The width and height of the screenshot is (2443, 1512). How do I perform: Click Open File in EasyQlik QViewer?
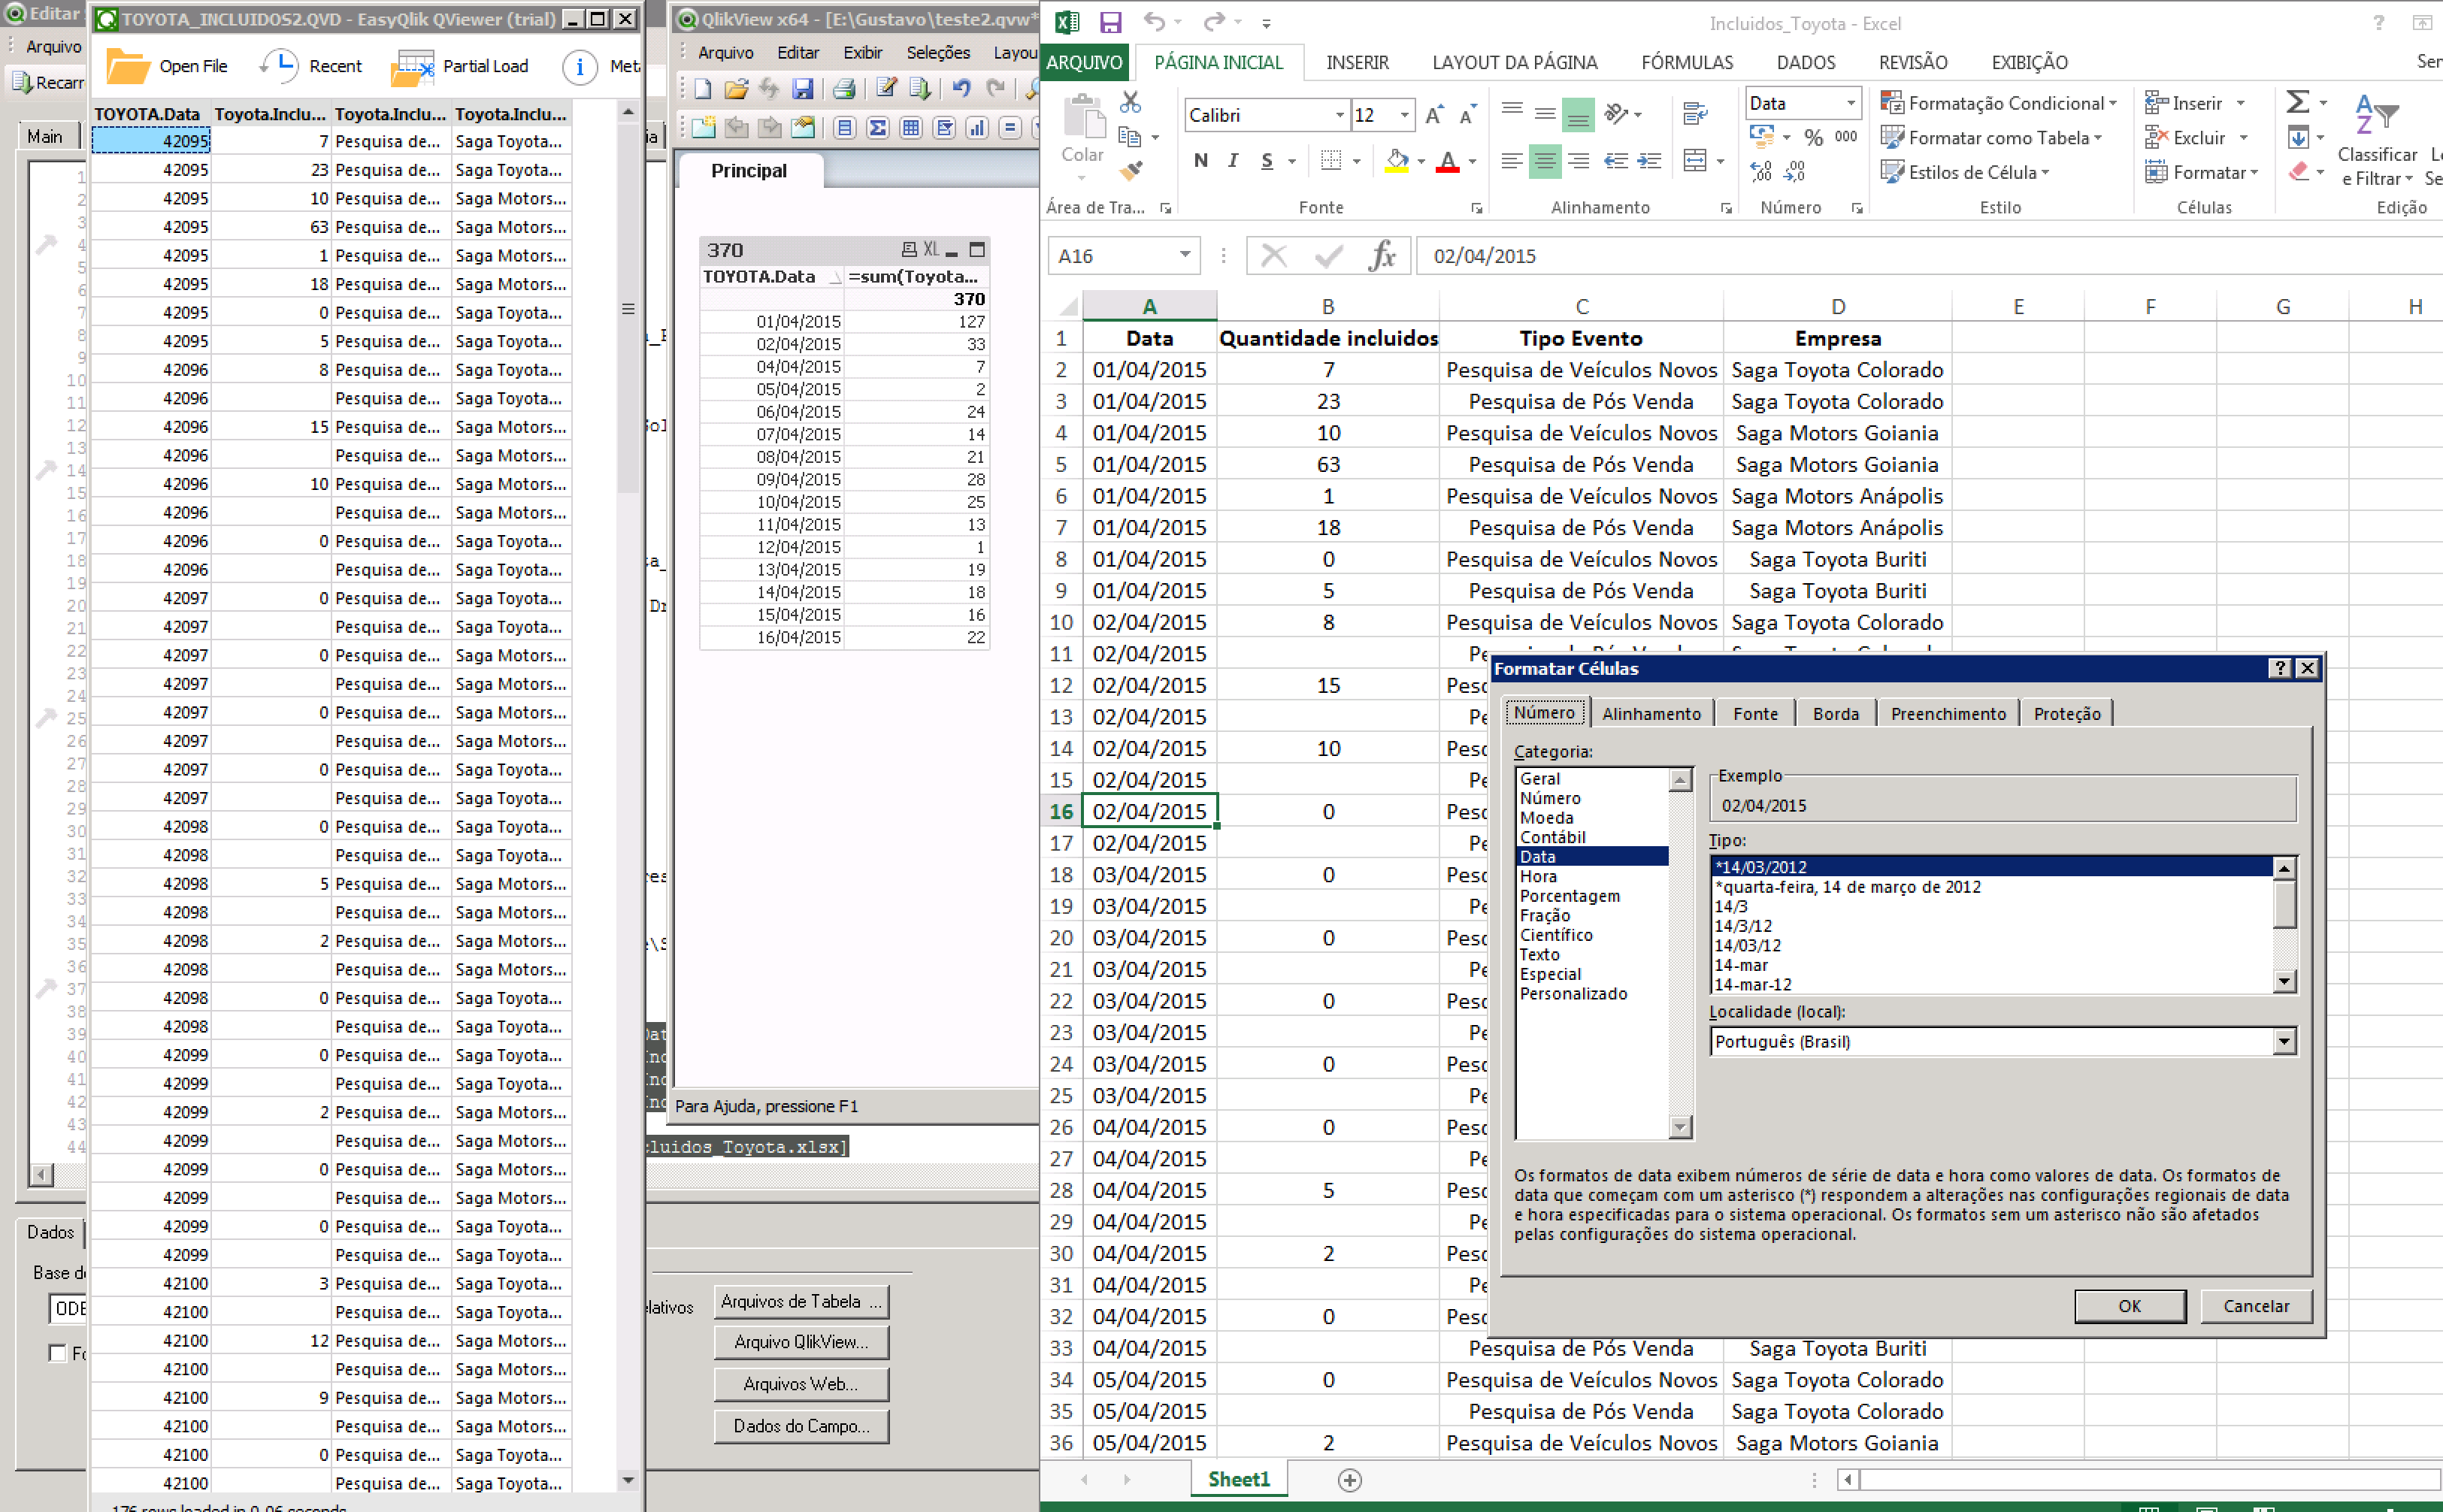(x=168, y=66)
